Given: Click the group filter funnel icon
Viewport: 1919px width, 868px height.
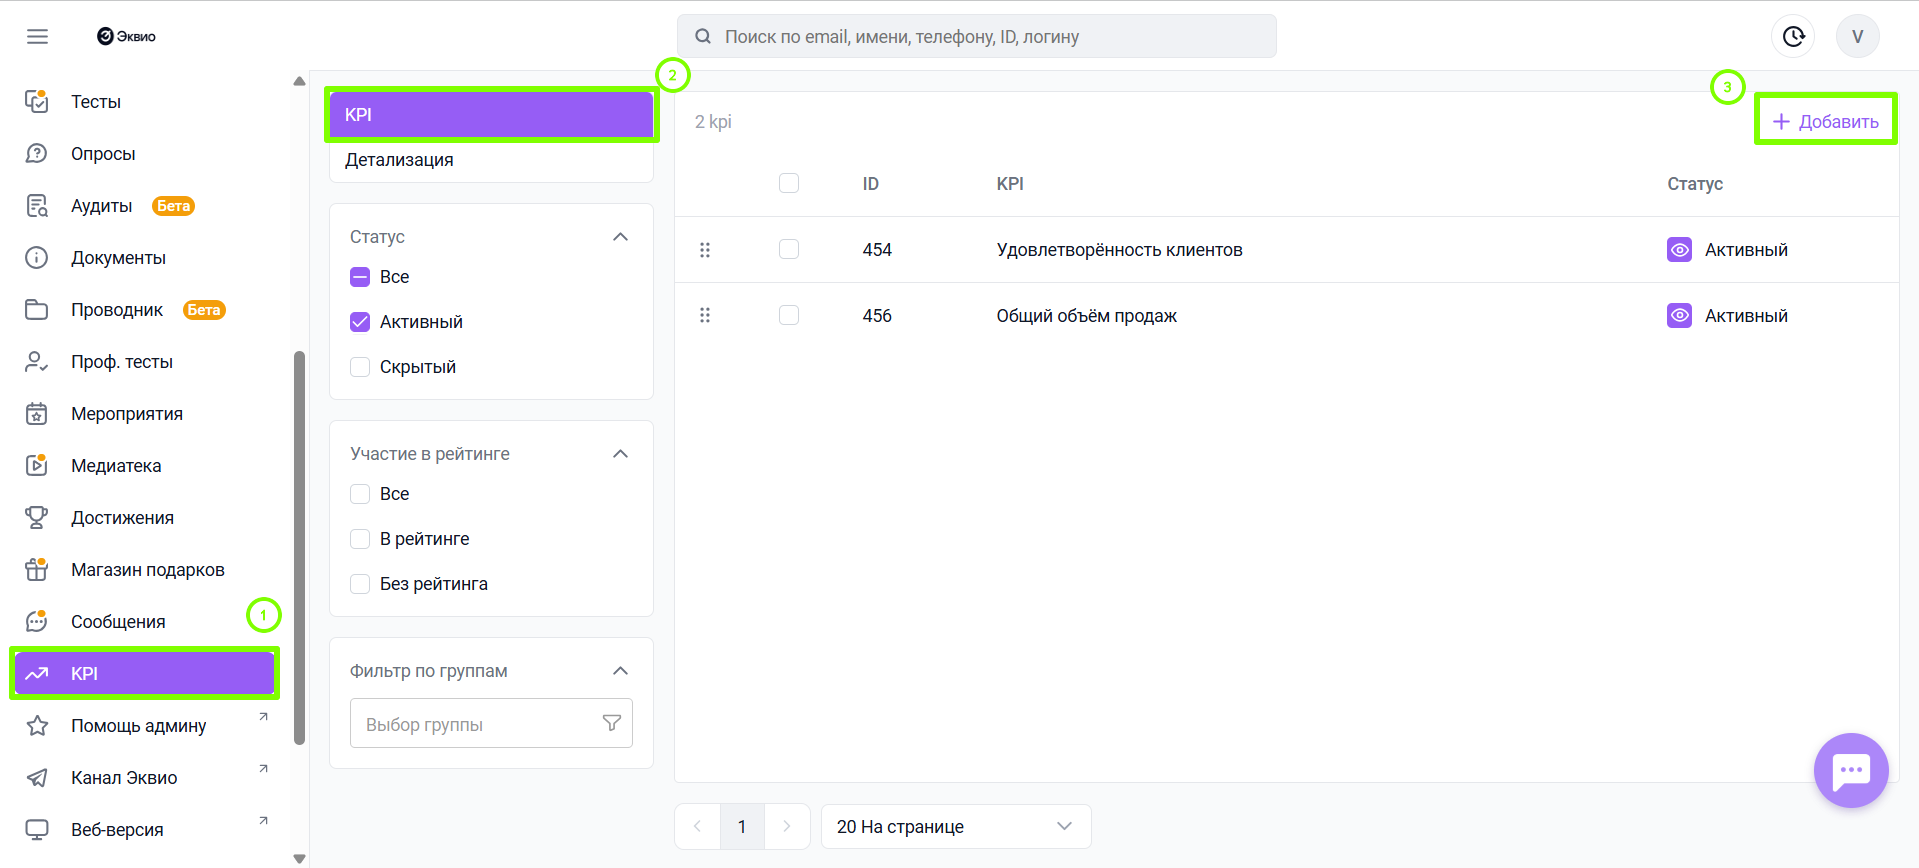Looking at the screenshot, I should pos(612,723).
